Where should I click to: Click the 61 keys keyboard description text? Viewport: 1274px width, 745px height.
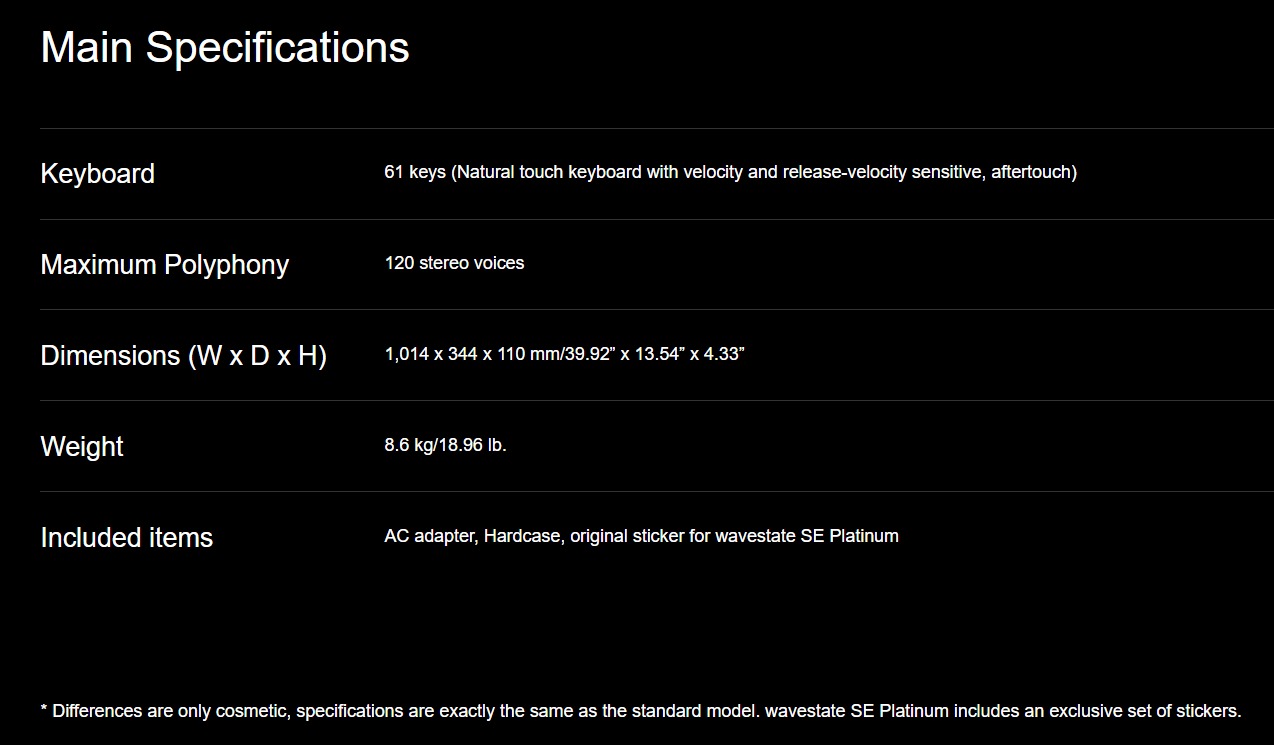(730, 172)
